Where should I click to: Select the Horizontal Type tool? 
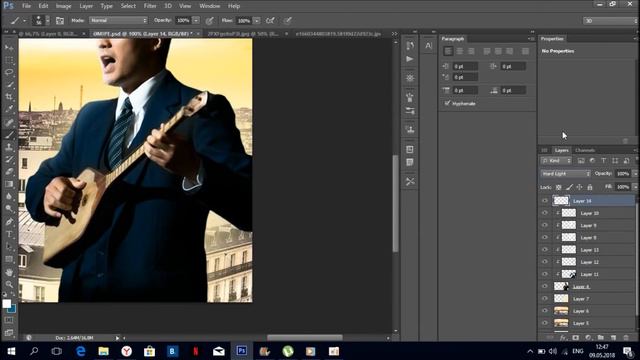coord(9,234)
